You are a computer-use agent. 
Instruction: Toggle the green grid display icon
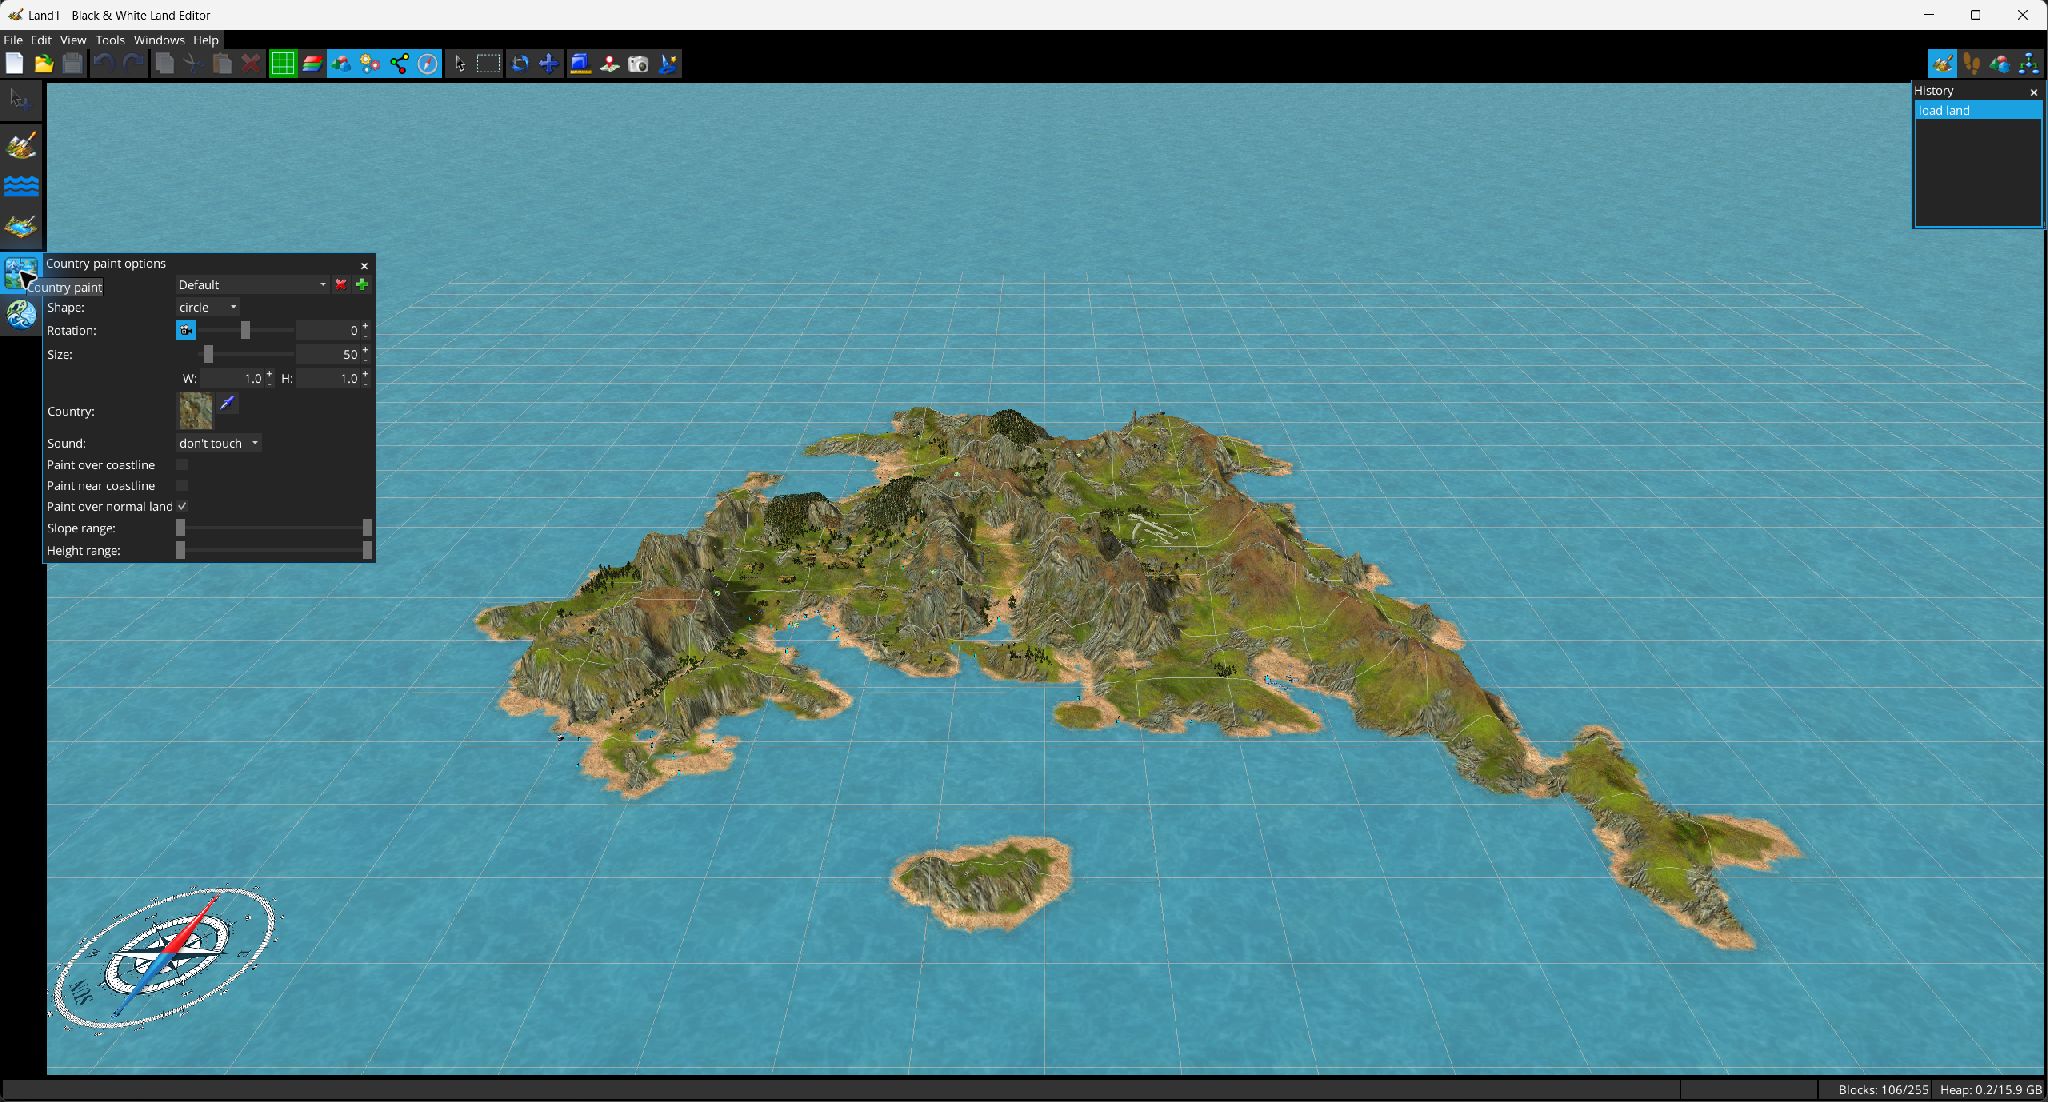pos(283,64)
